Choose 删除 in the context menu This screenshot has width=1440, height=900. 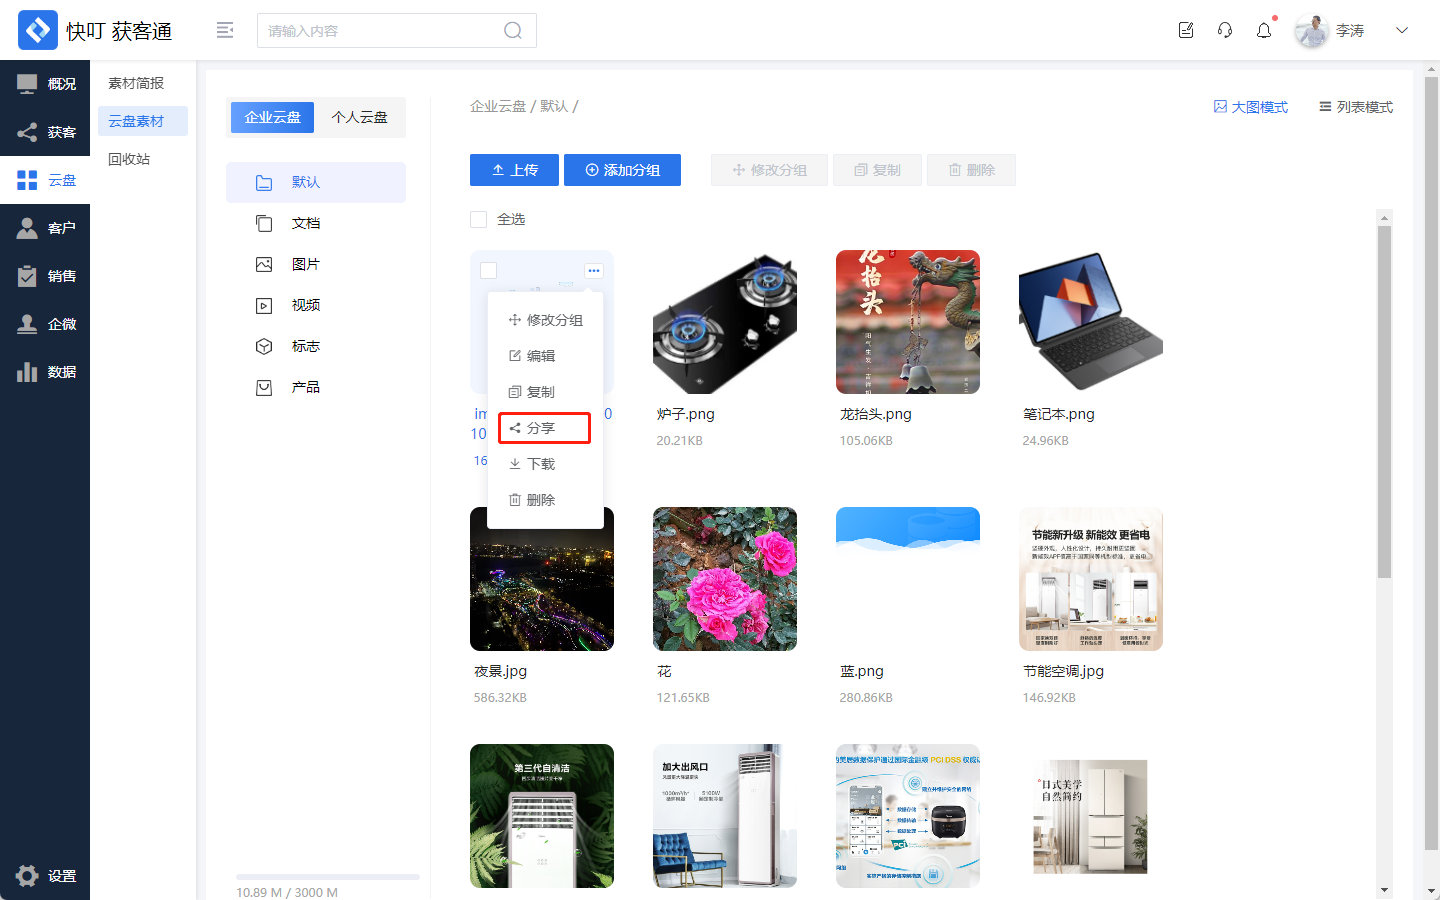click(545, 500)
